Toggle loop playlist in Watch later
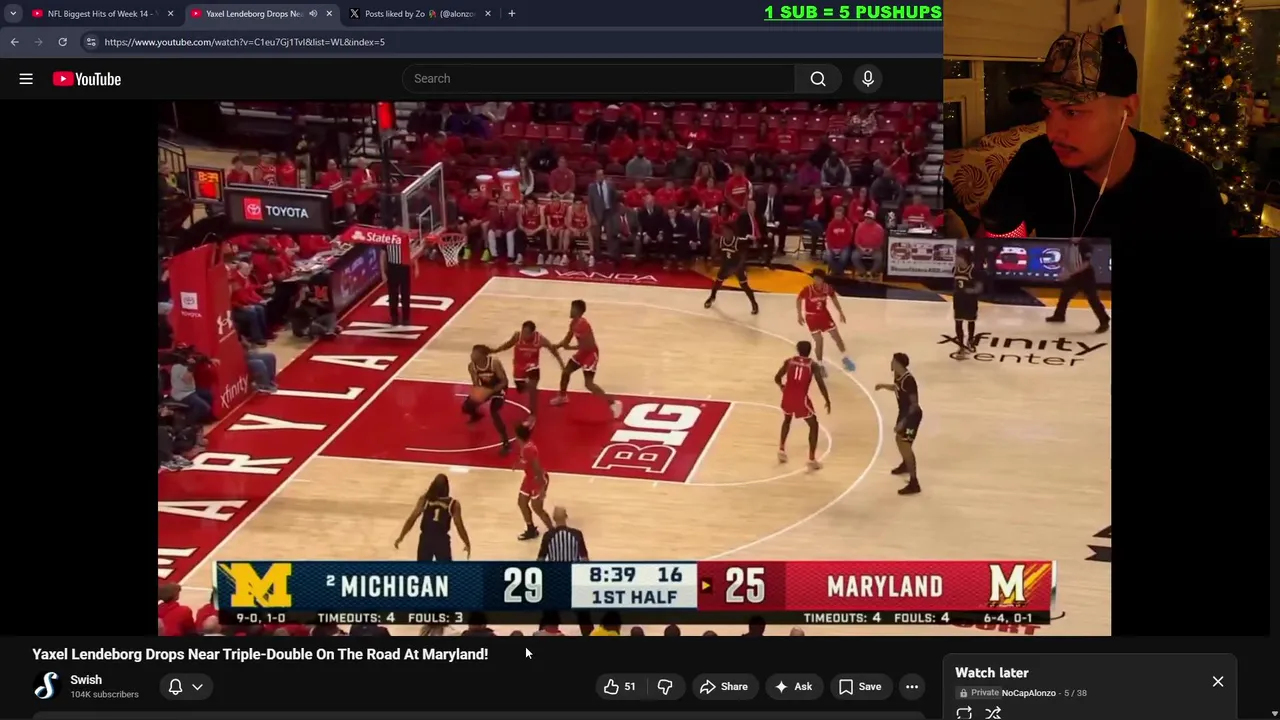This screenshot has width=1280, height=720. (964, 713)
